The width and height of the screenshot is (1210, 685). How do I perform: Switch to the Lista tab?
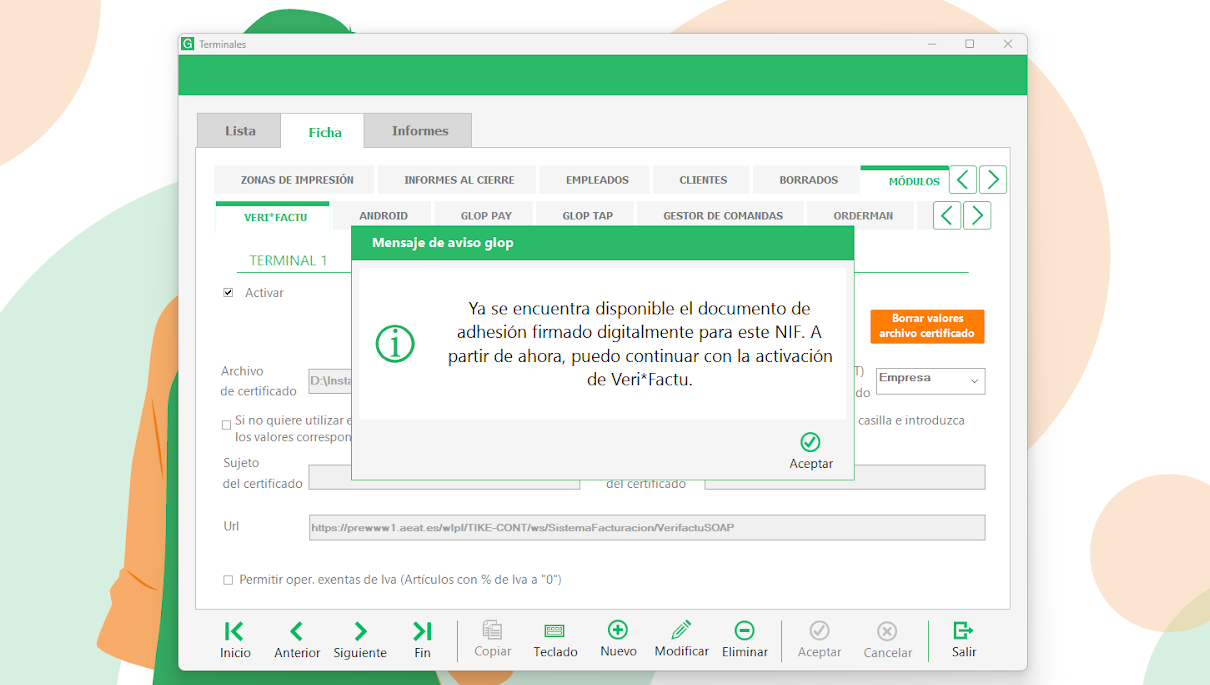[240, 131]
